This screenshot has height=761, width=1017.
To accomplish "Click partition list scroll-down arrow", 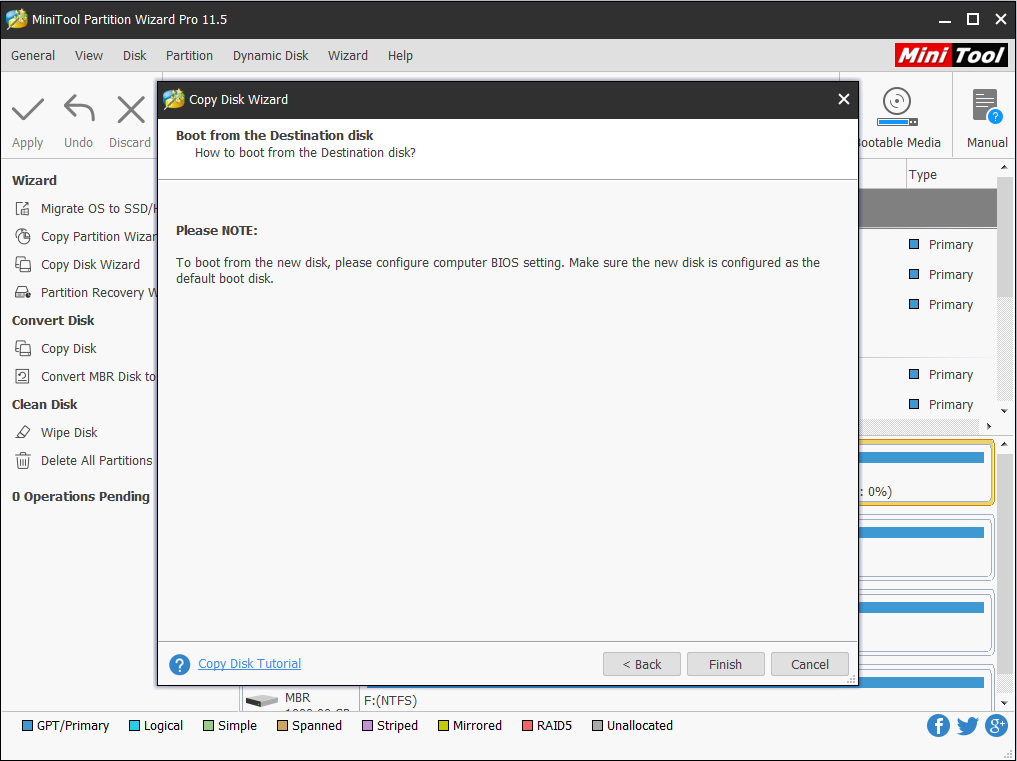I will (x=1004, y=411).
